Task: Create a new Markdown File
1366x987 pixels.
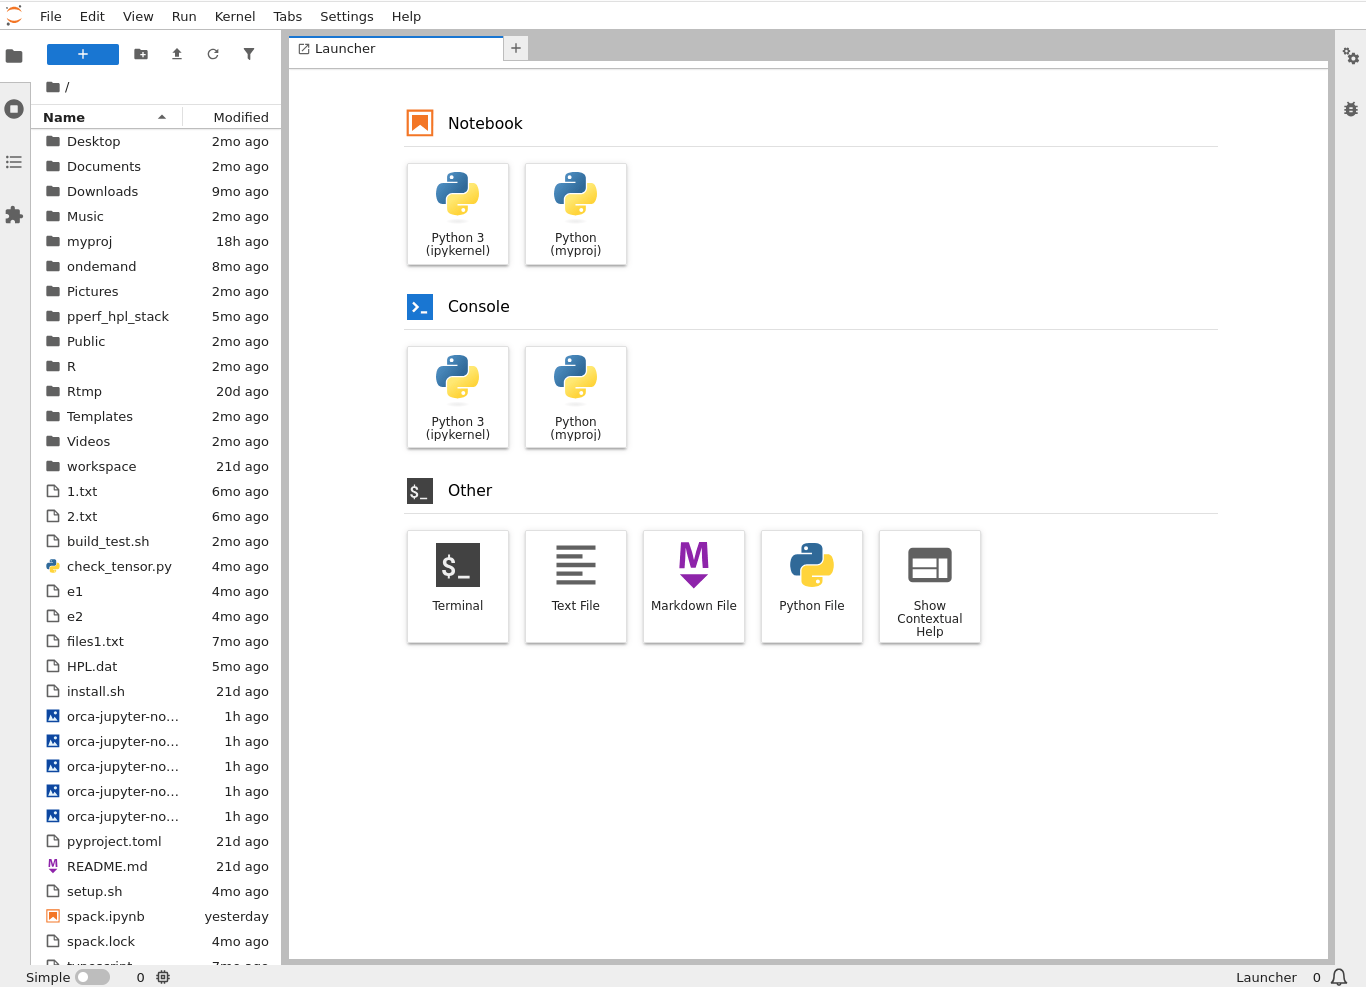Action: (694, 586)
